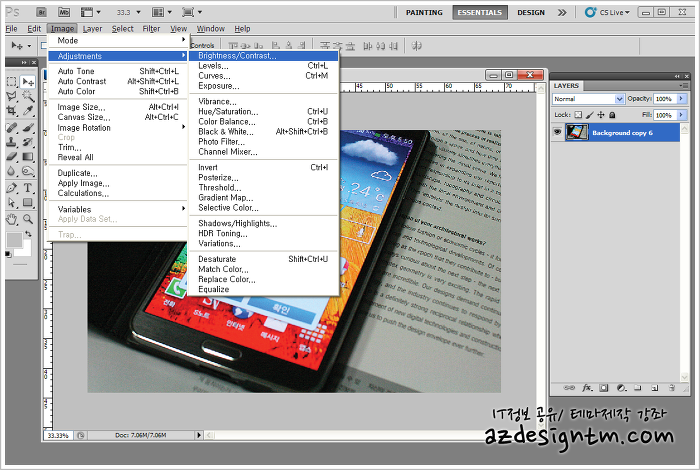Select the Eyedropper tool
The width and height of the screenshot is (700, 470).
(28, 110)
